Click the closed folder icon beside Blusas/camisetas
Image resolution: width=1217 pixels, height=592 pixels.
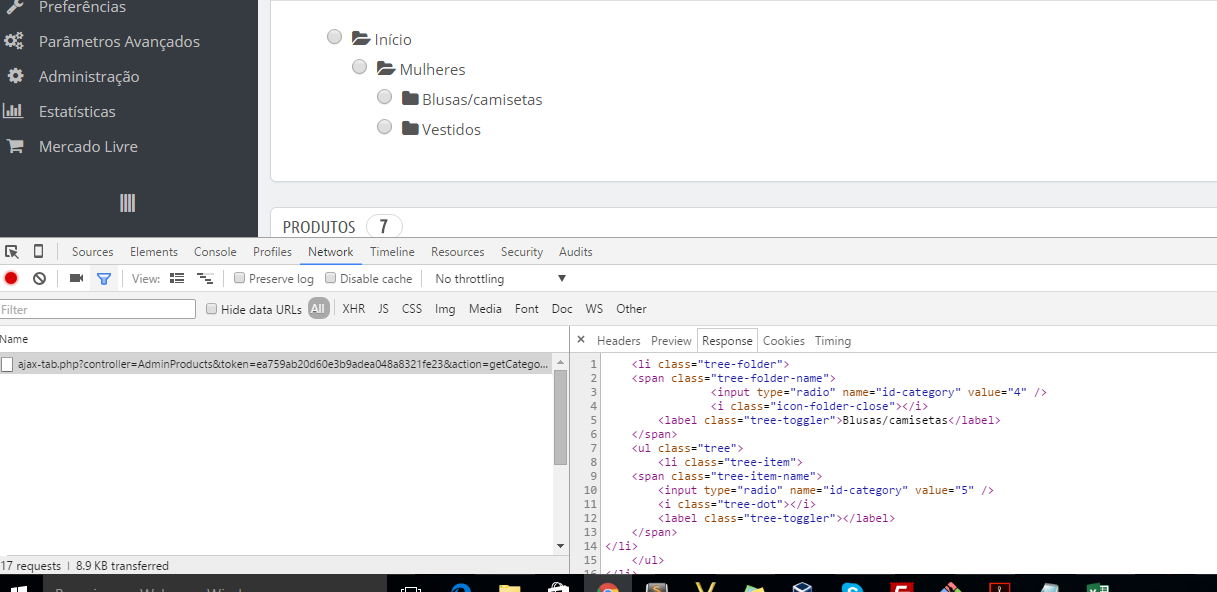pyautogui.click(x=410, y=99)
